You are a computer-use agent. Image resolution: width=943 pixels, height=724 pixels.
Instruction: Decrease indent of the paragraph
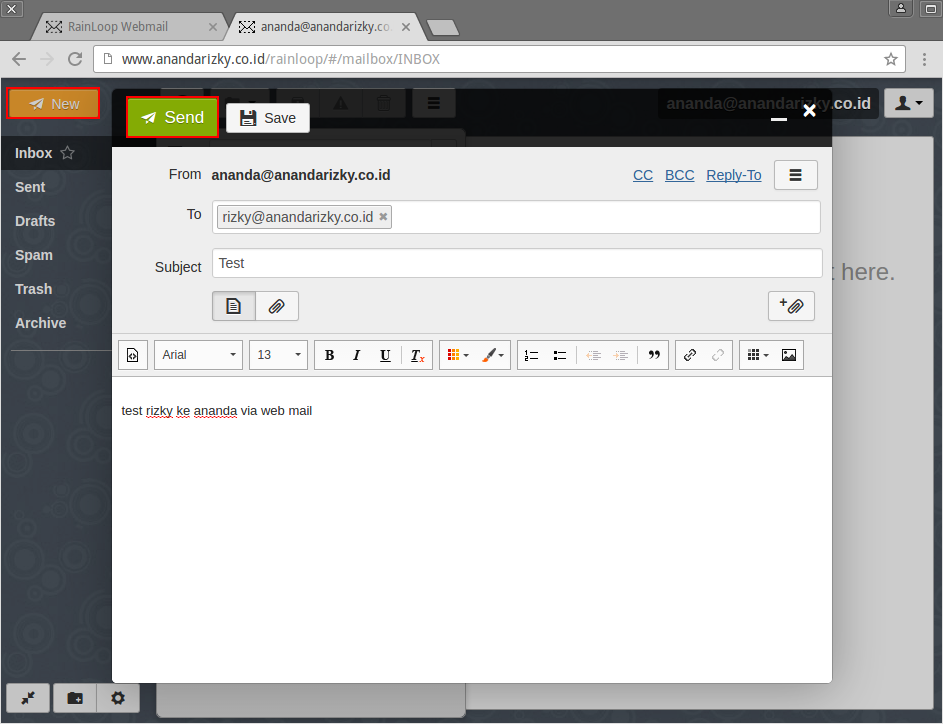tap(594, 355)
